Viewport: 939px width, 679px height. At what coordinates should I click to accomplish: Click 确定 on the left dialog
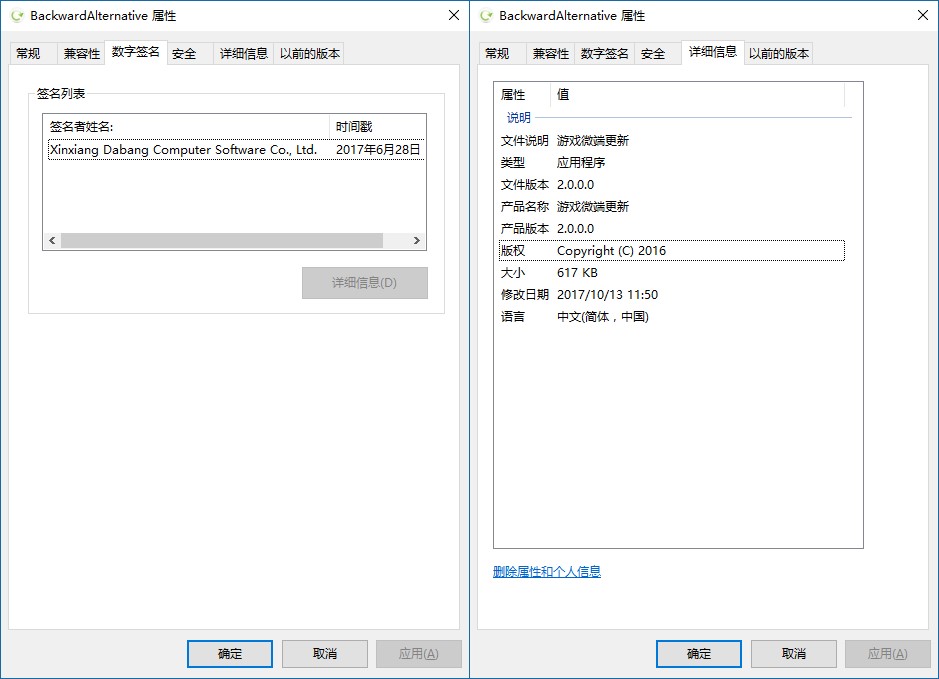click(x=229, y=653)
